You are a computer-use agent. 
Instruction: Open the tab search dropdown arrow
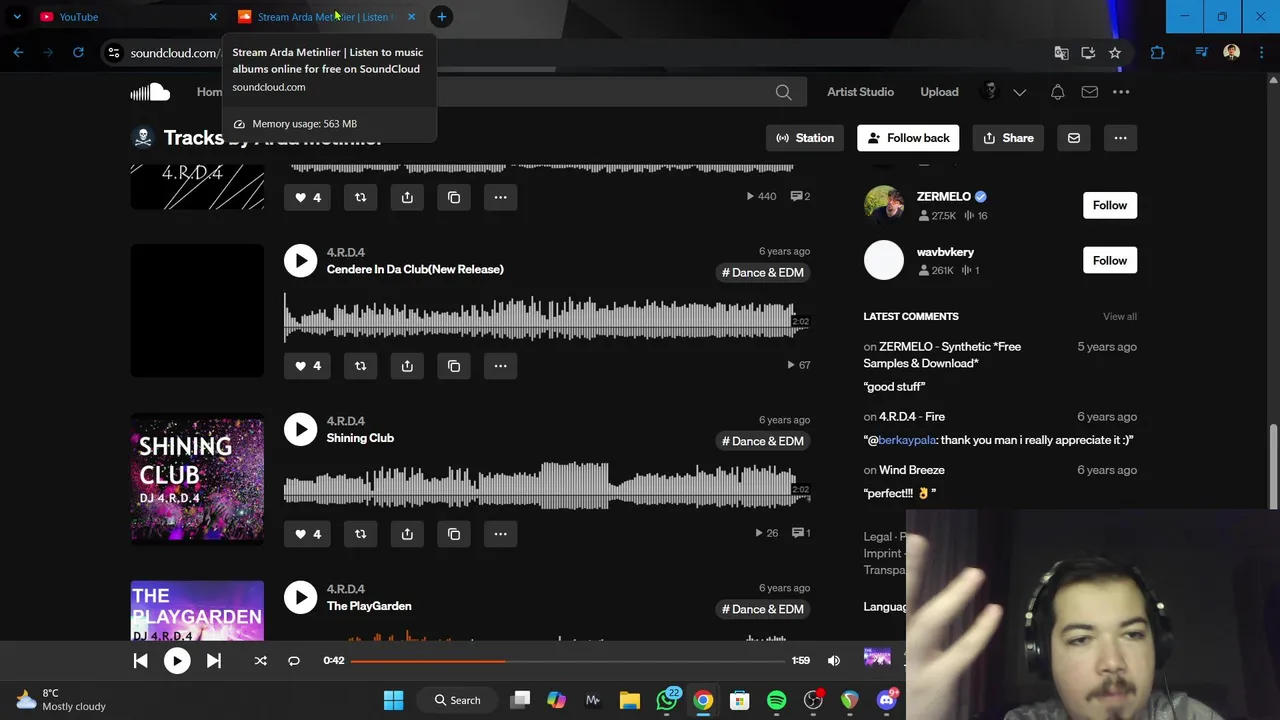point(17,17)
